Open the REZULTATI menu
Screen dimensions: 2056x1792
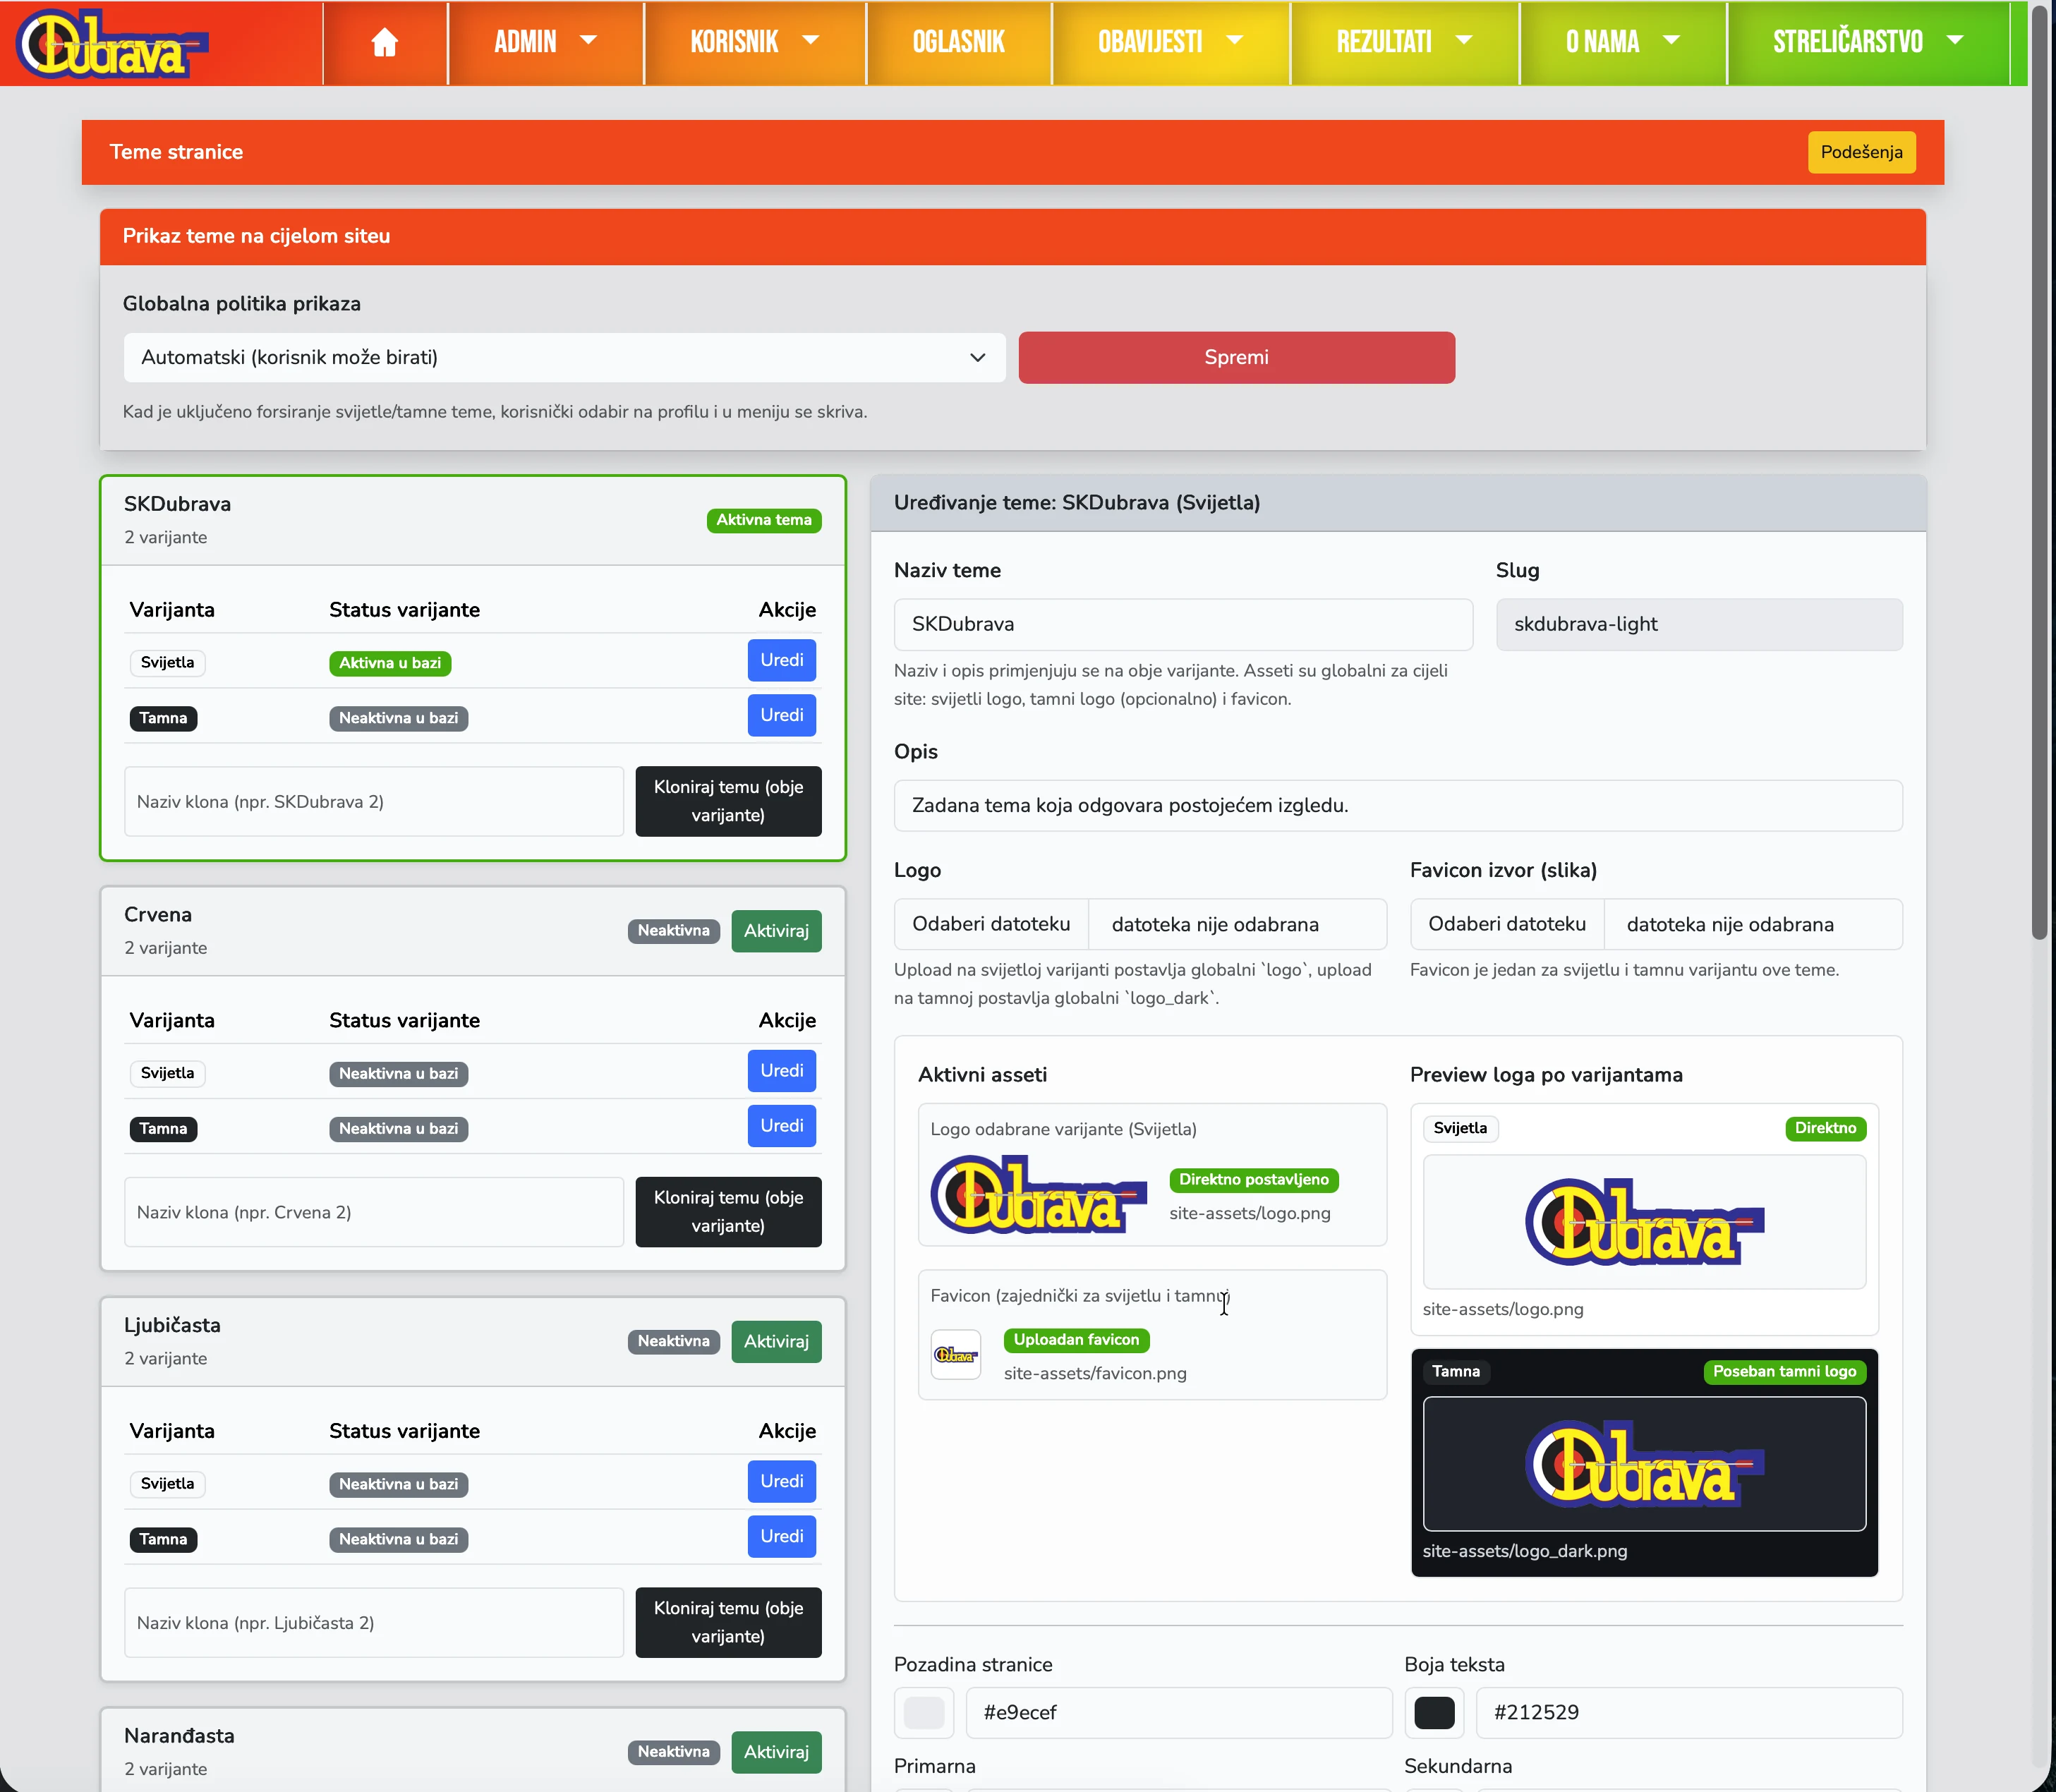(1403, 42)
